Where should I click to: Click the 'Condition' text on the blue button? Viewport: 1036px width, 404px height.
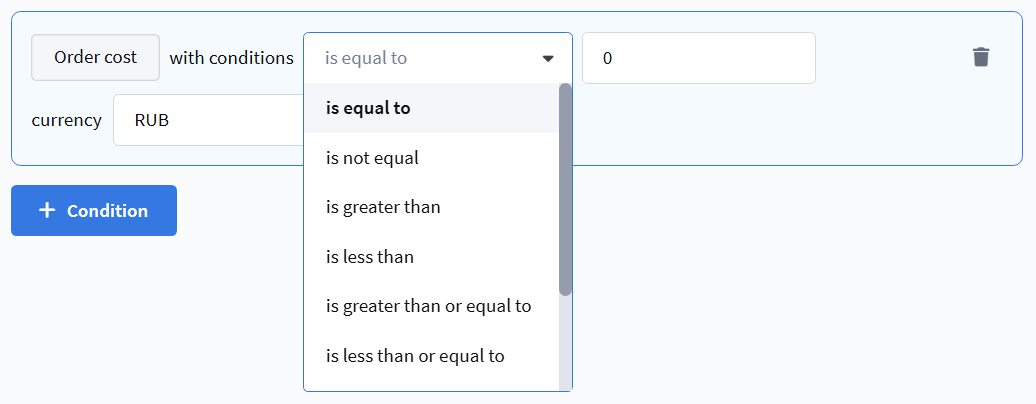point(107,211)
